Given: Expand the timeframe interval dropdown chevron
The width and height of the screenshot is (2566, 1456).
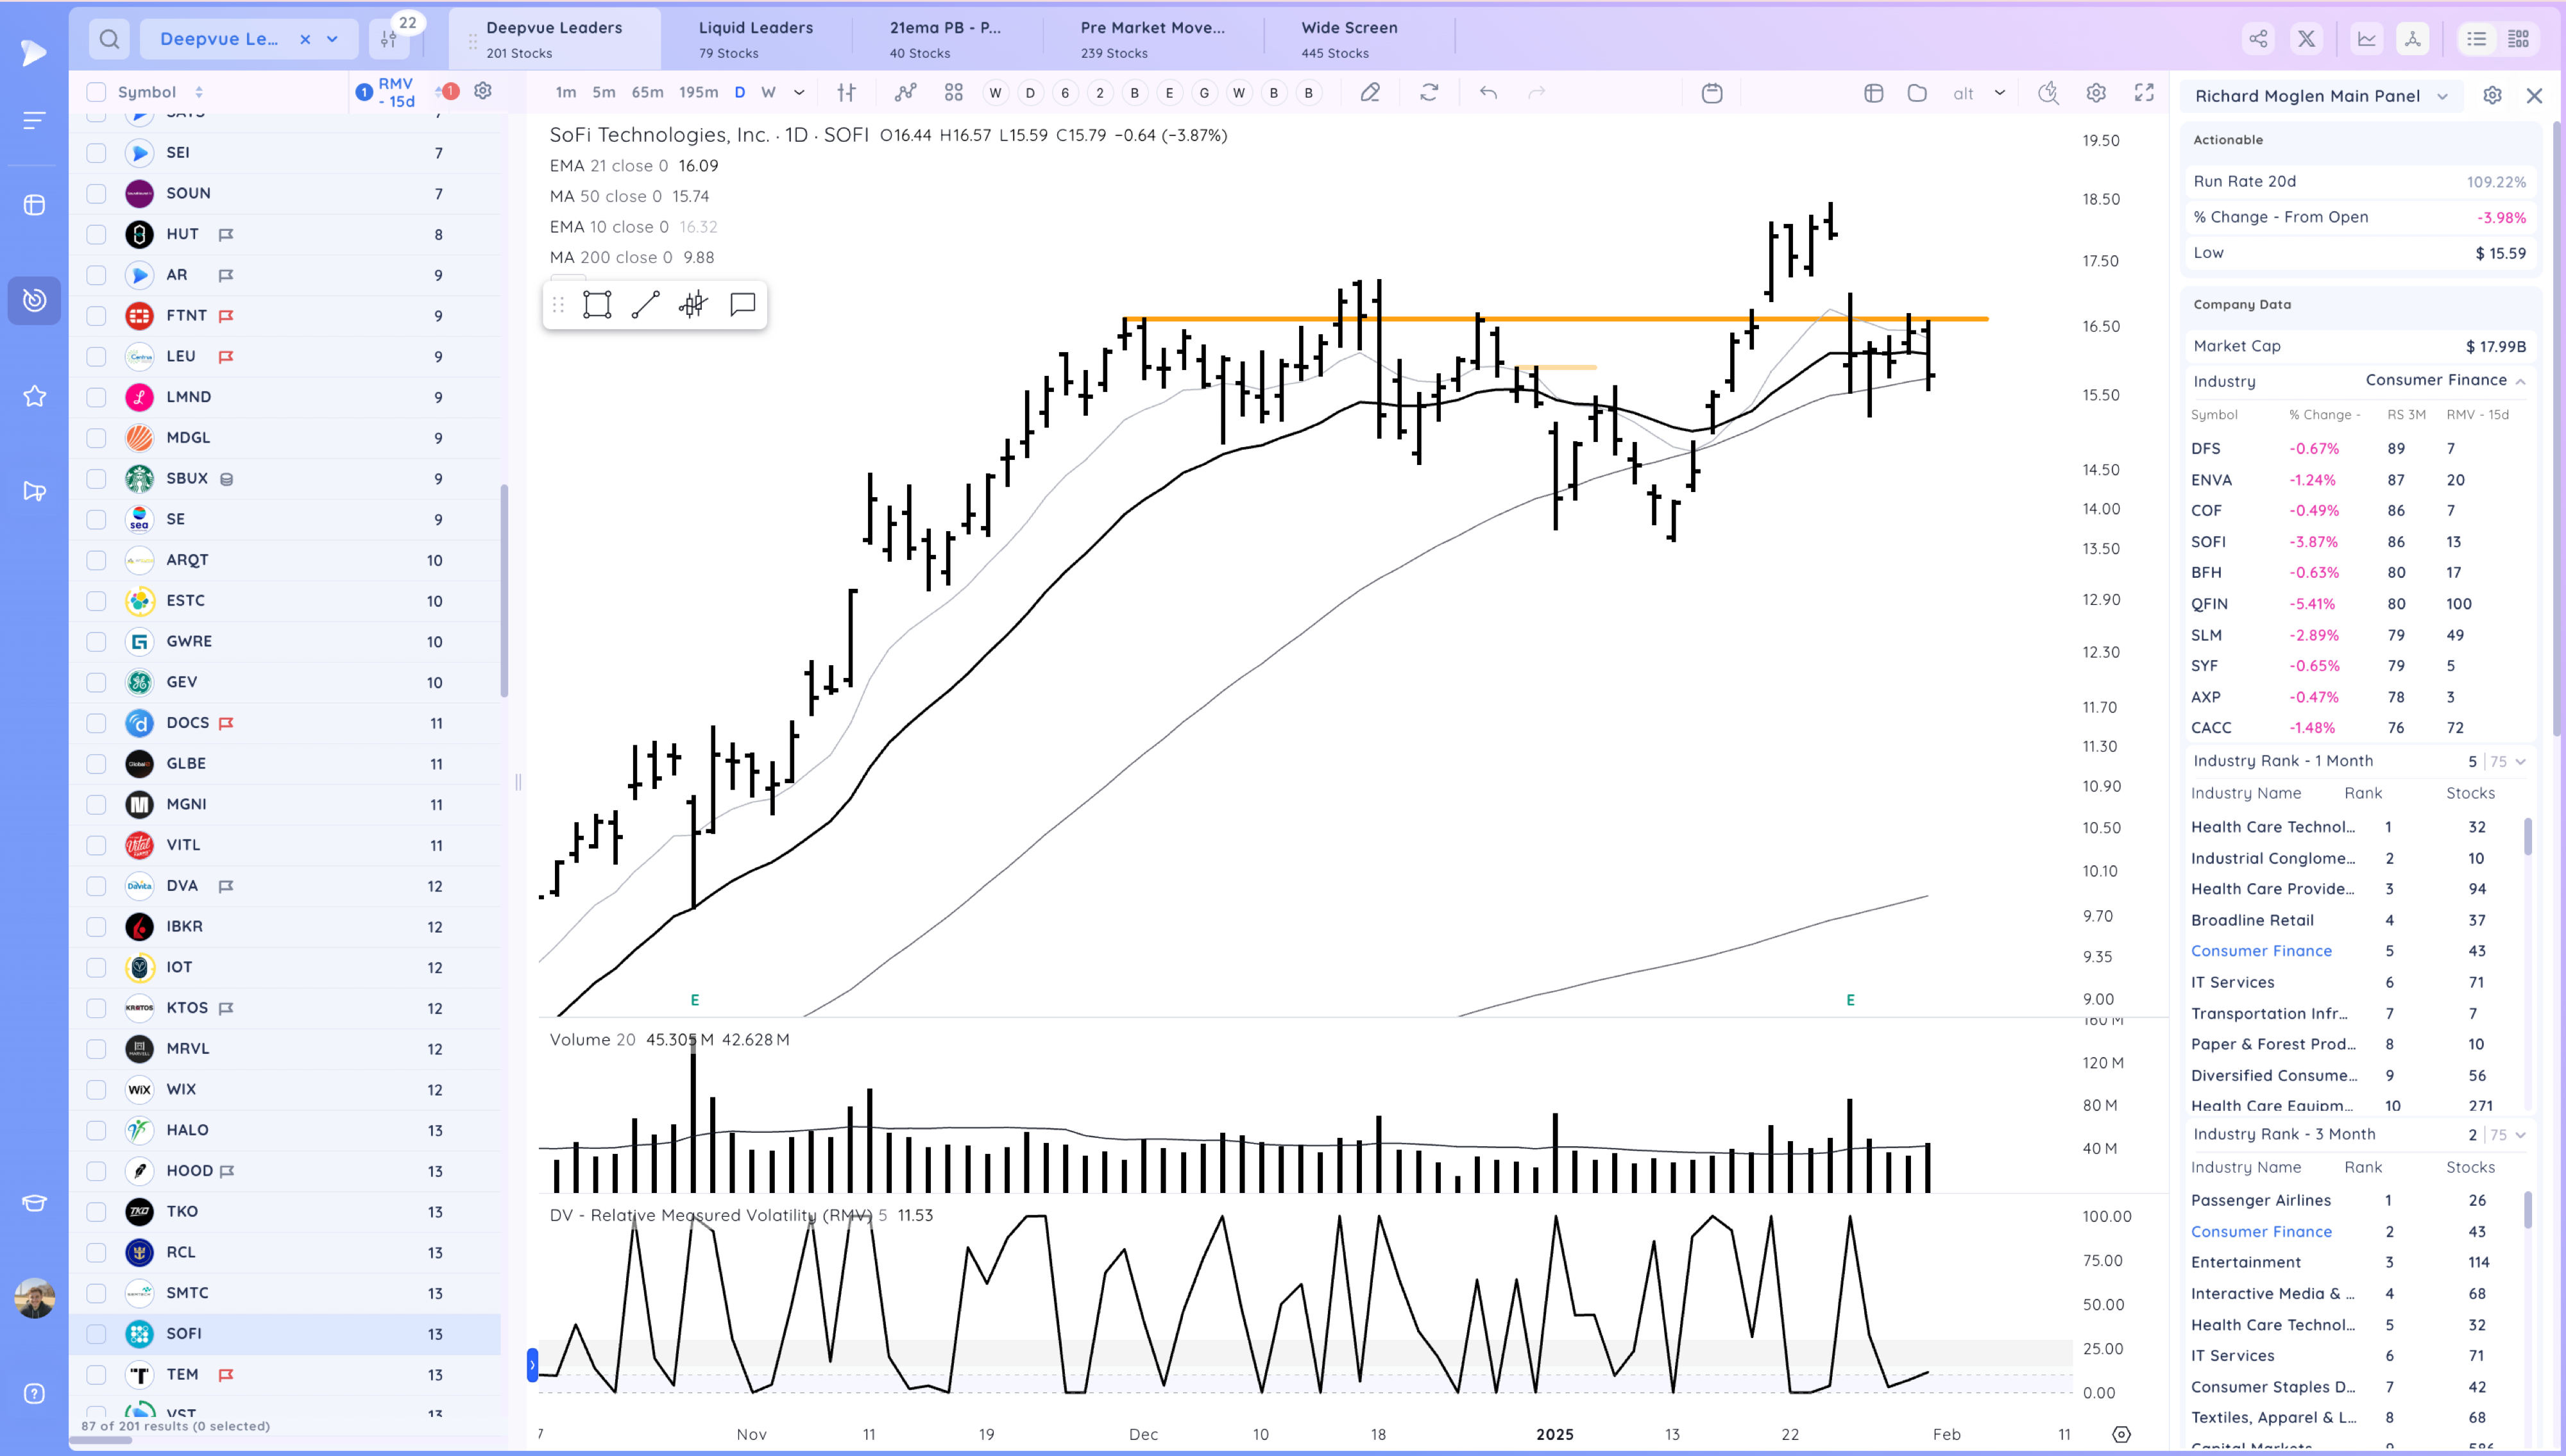Looking at the screenshot, I should click(799, 93).
